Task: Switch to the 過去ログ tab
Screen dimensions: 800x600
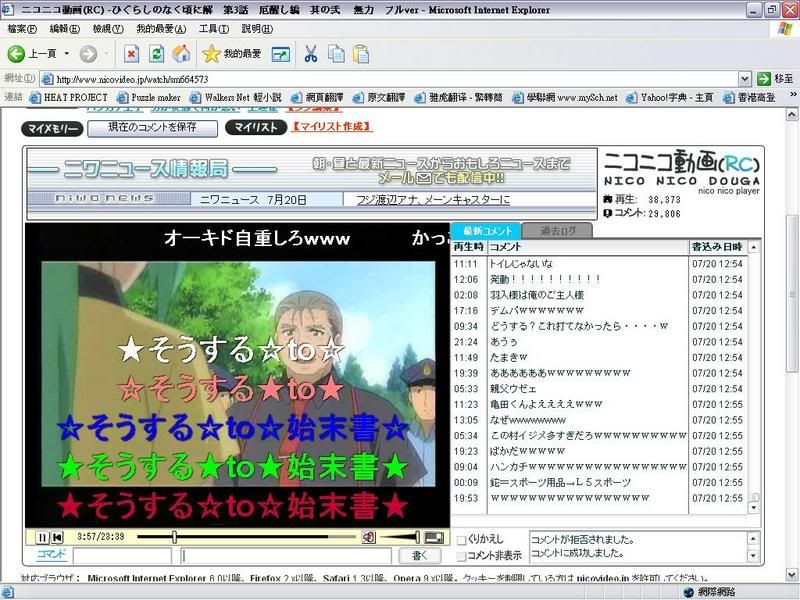Action: [555, 231]
